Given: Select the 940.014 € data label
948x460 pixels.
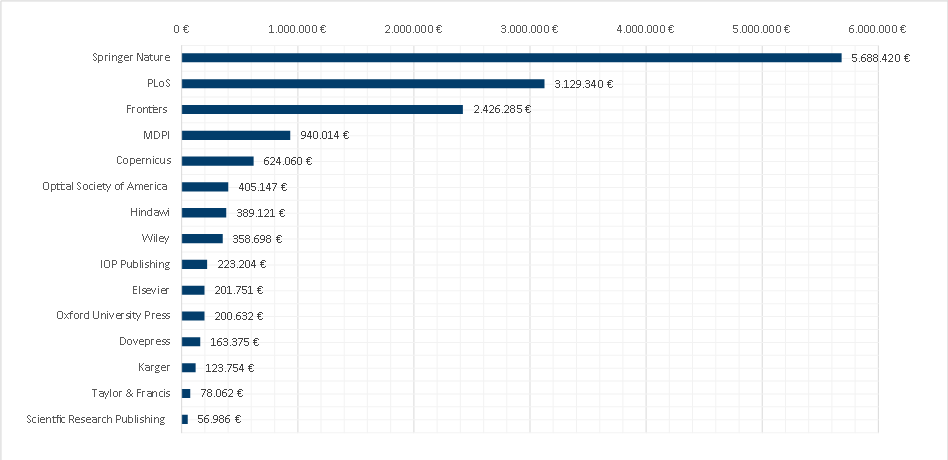Looking at the screenshot, I should click(324, 135).
